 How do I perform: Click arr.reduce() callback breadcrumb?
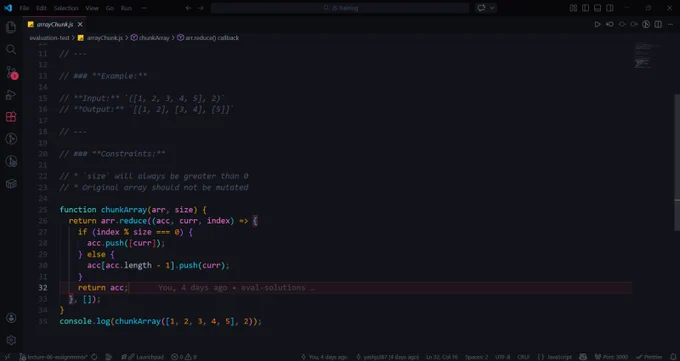click(x=208, y=38)
